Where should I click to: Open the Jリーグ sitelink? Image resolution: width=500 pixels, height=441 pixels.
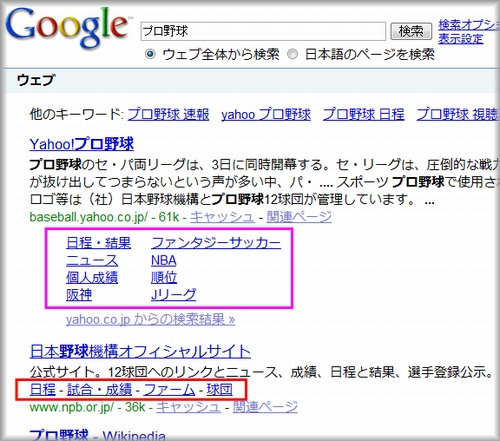174,295
